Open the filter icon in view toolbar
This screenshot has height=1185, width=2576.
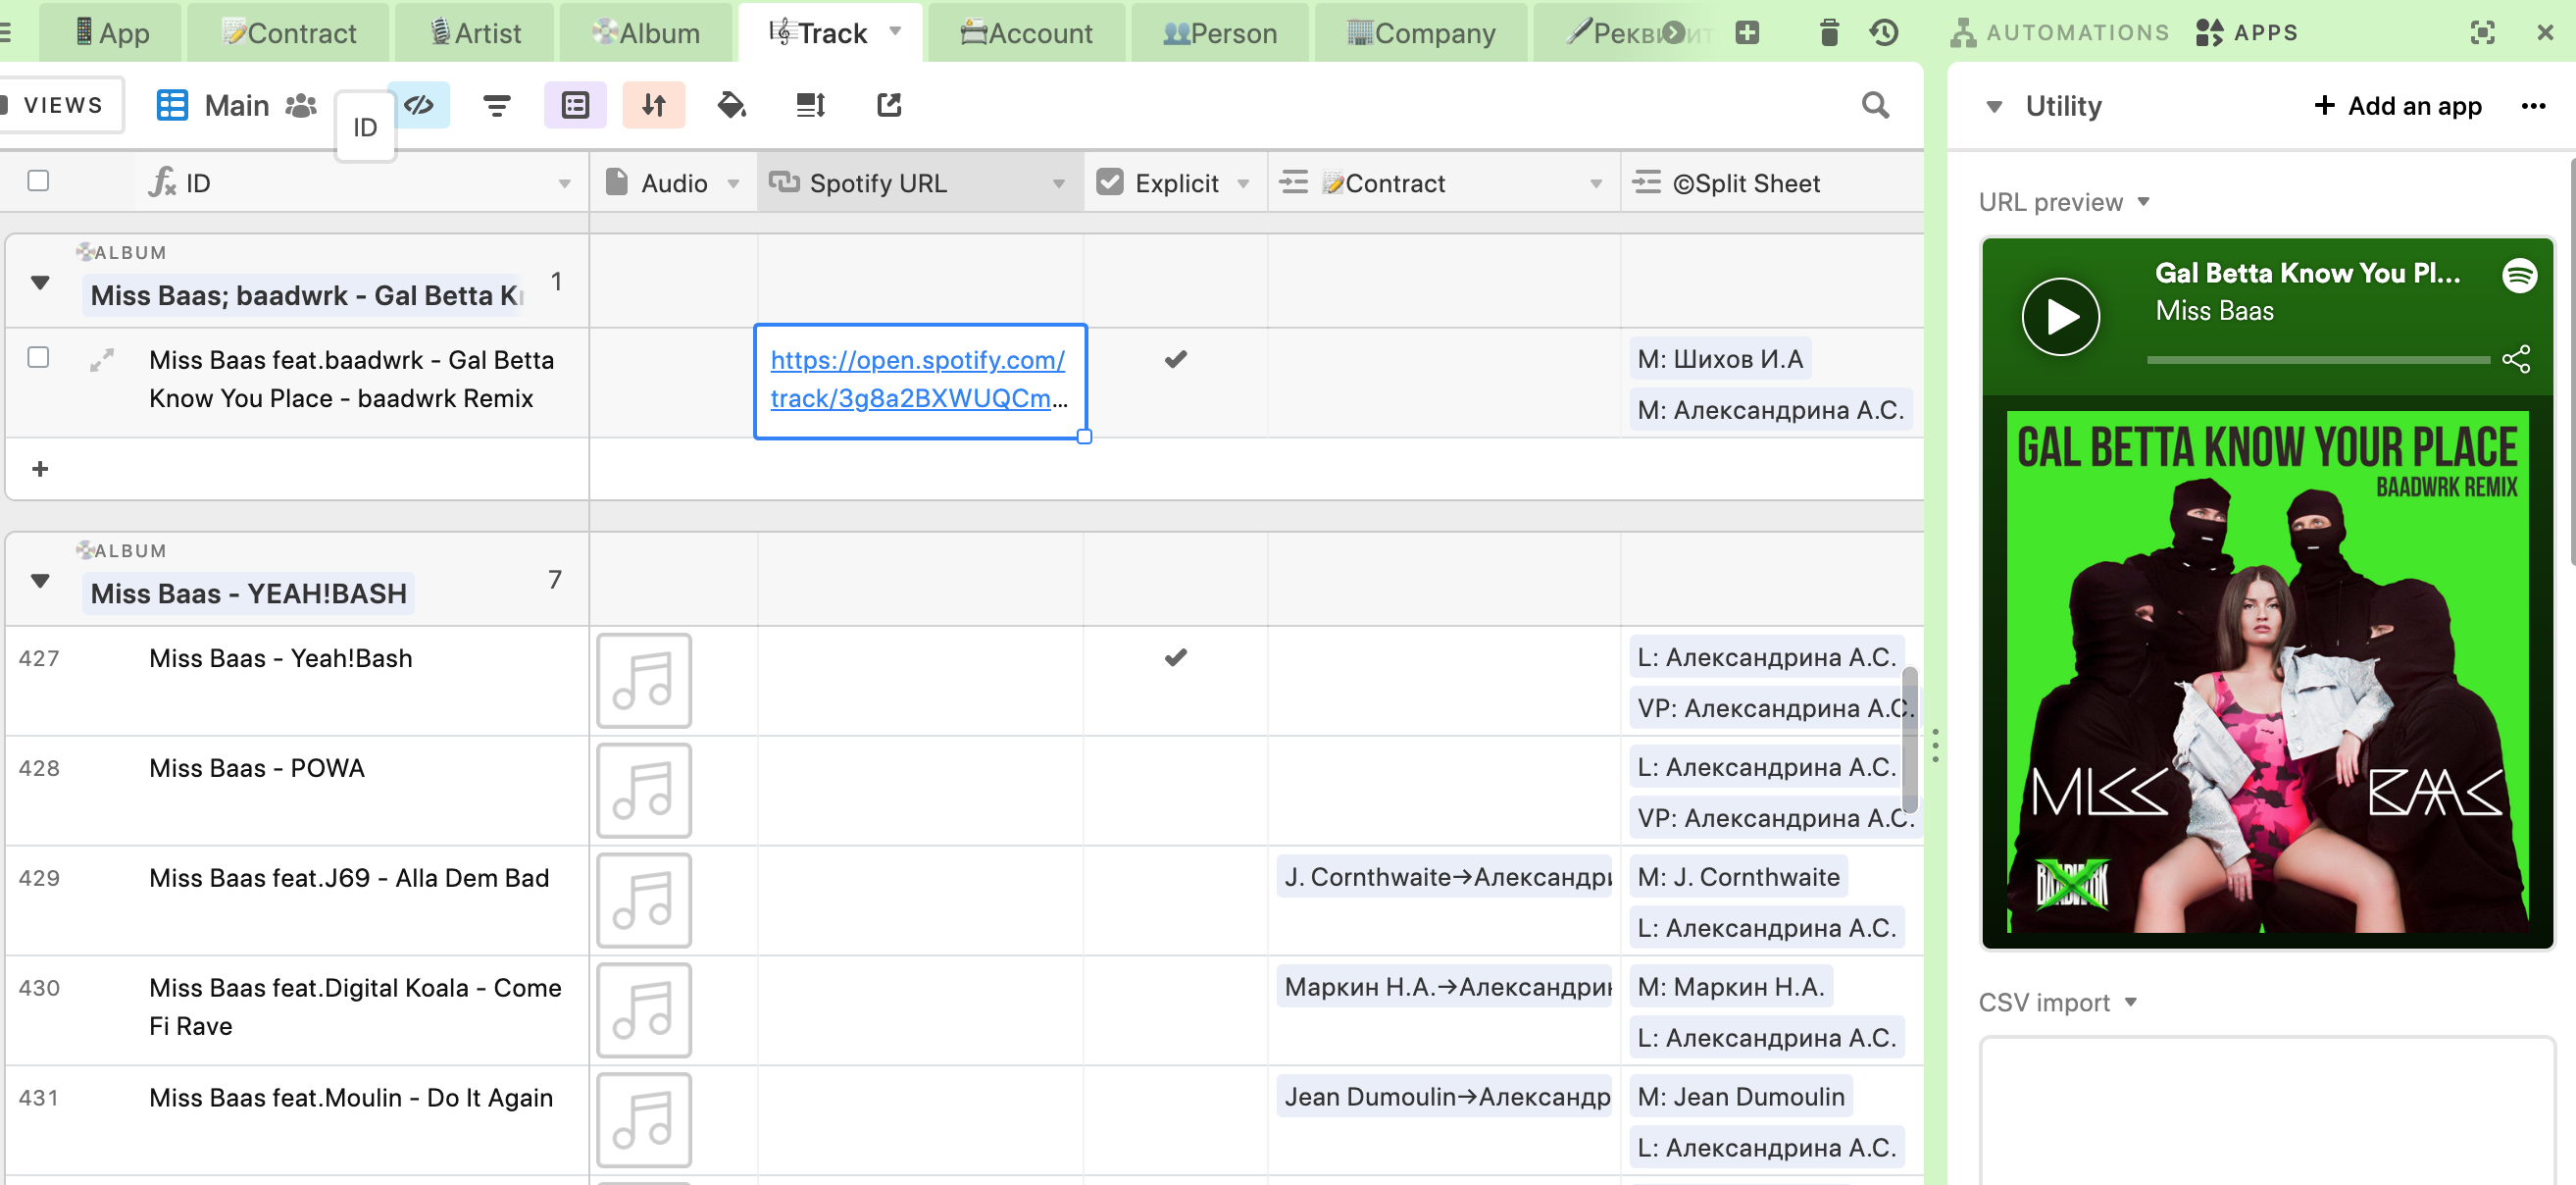coord(496,105)
